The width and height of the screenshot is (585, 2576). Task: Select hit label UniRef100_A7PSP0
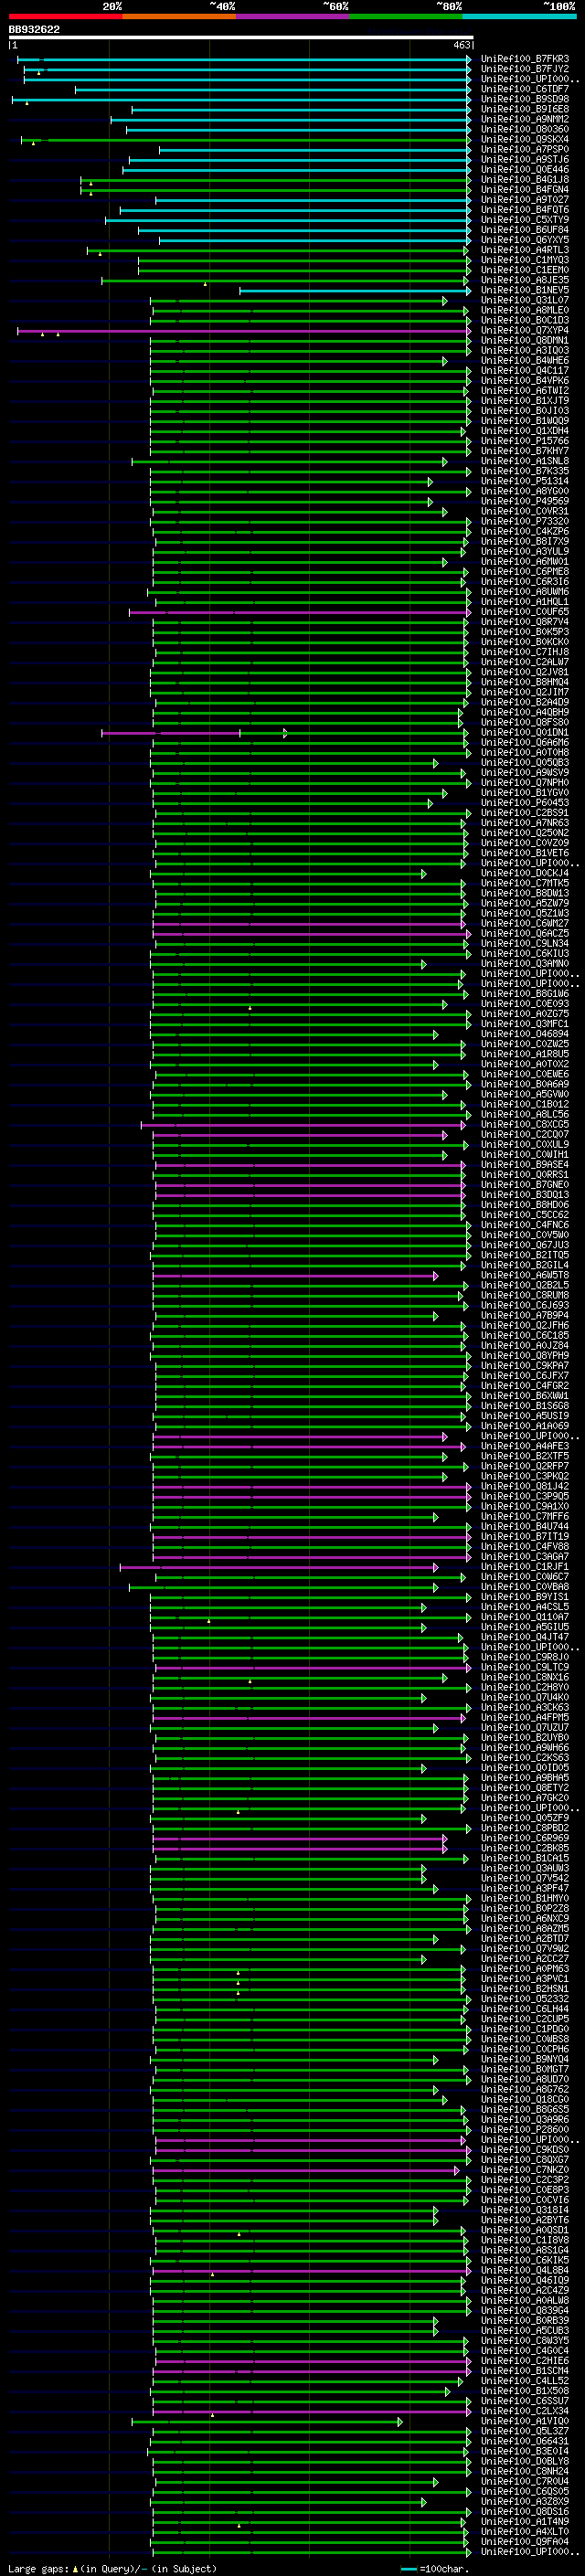click(525, 149)
